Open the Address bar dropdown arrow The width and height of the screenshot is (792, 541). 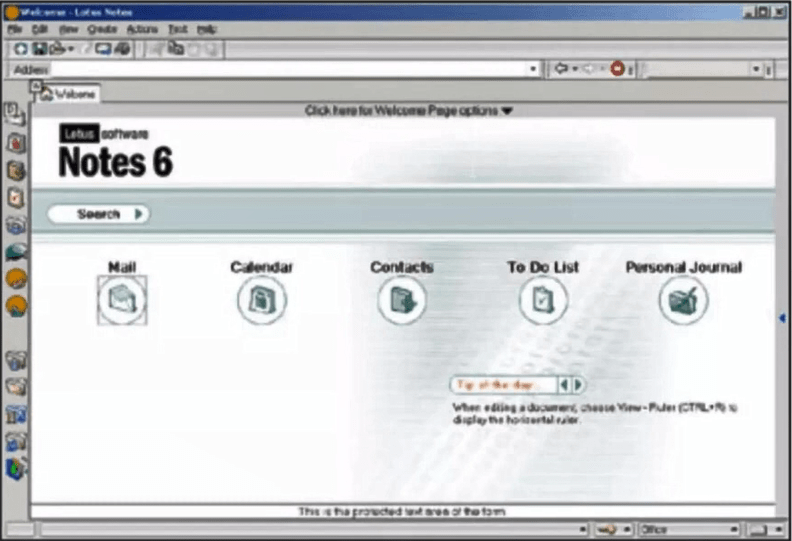(534, 69)
